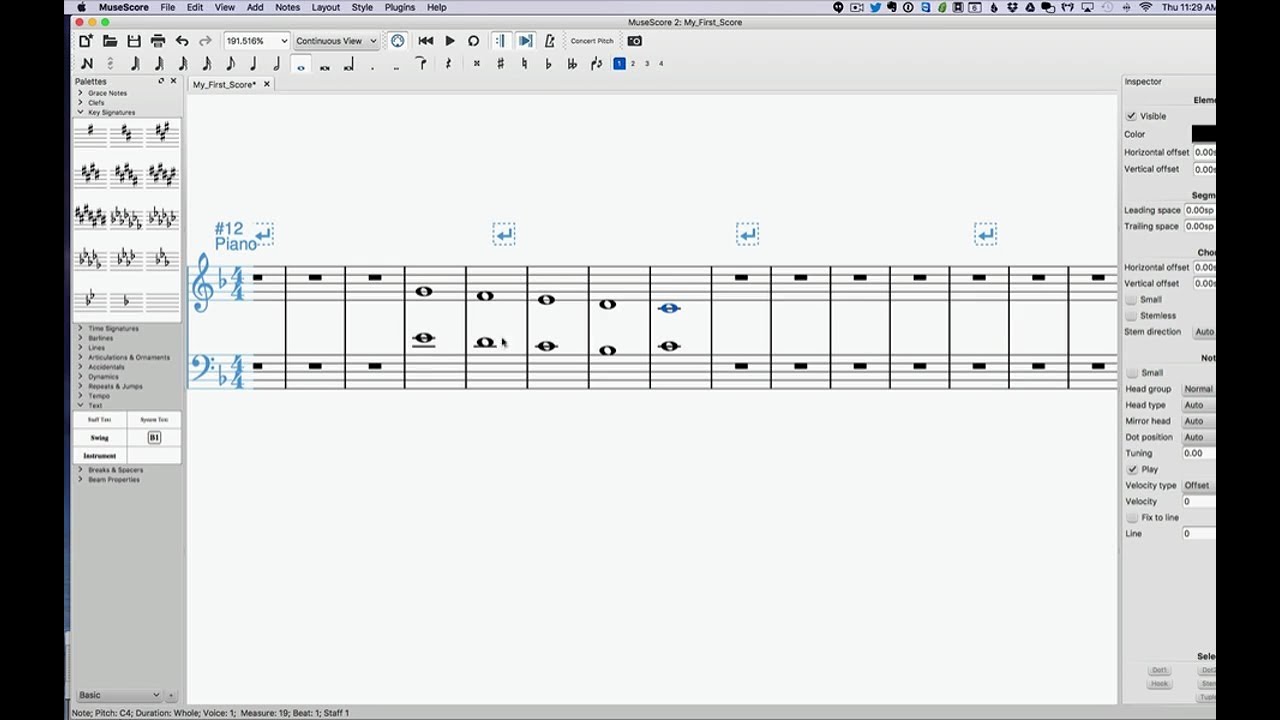1280x720 pixels.
Task: Toggle Concert Pitch button
Action: point(592,41)
